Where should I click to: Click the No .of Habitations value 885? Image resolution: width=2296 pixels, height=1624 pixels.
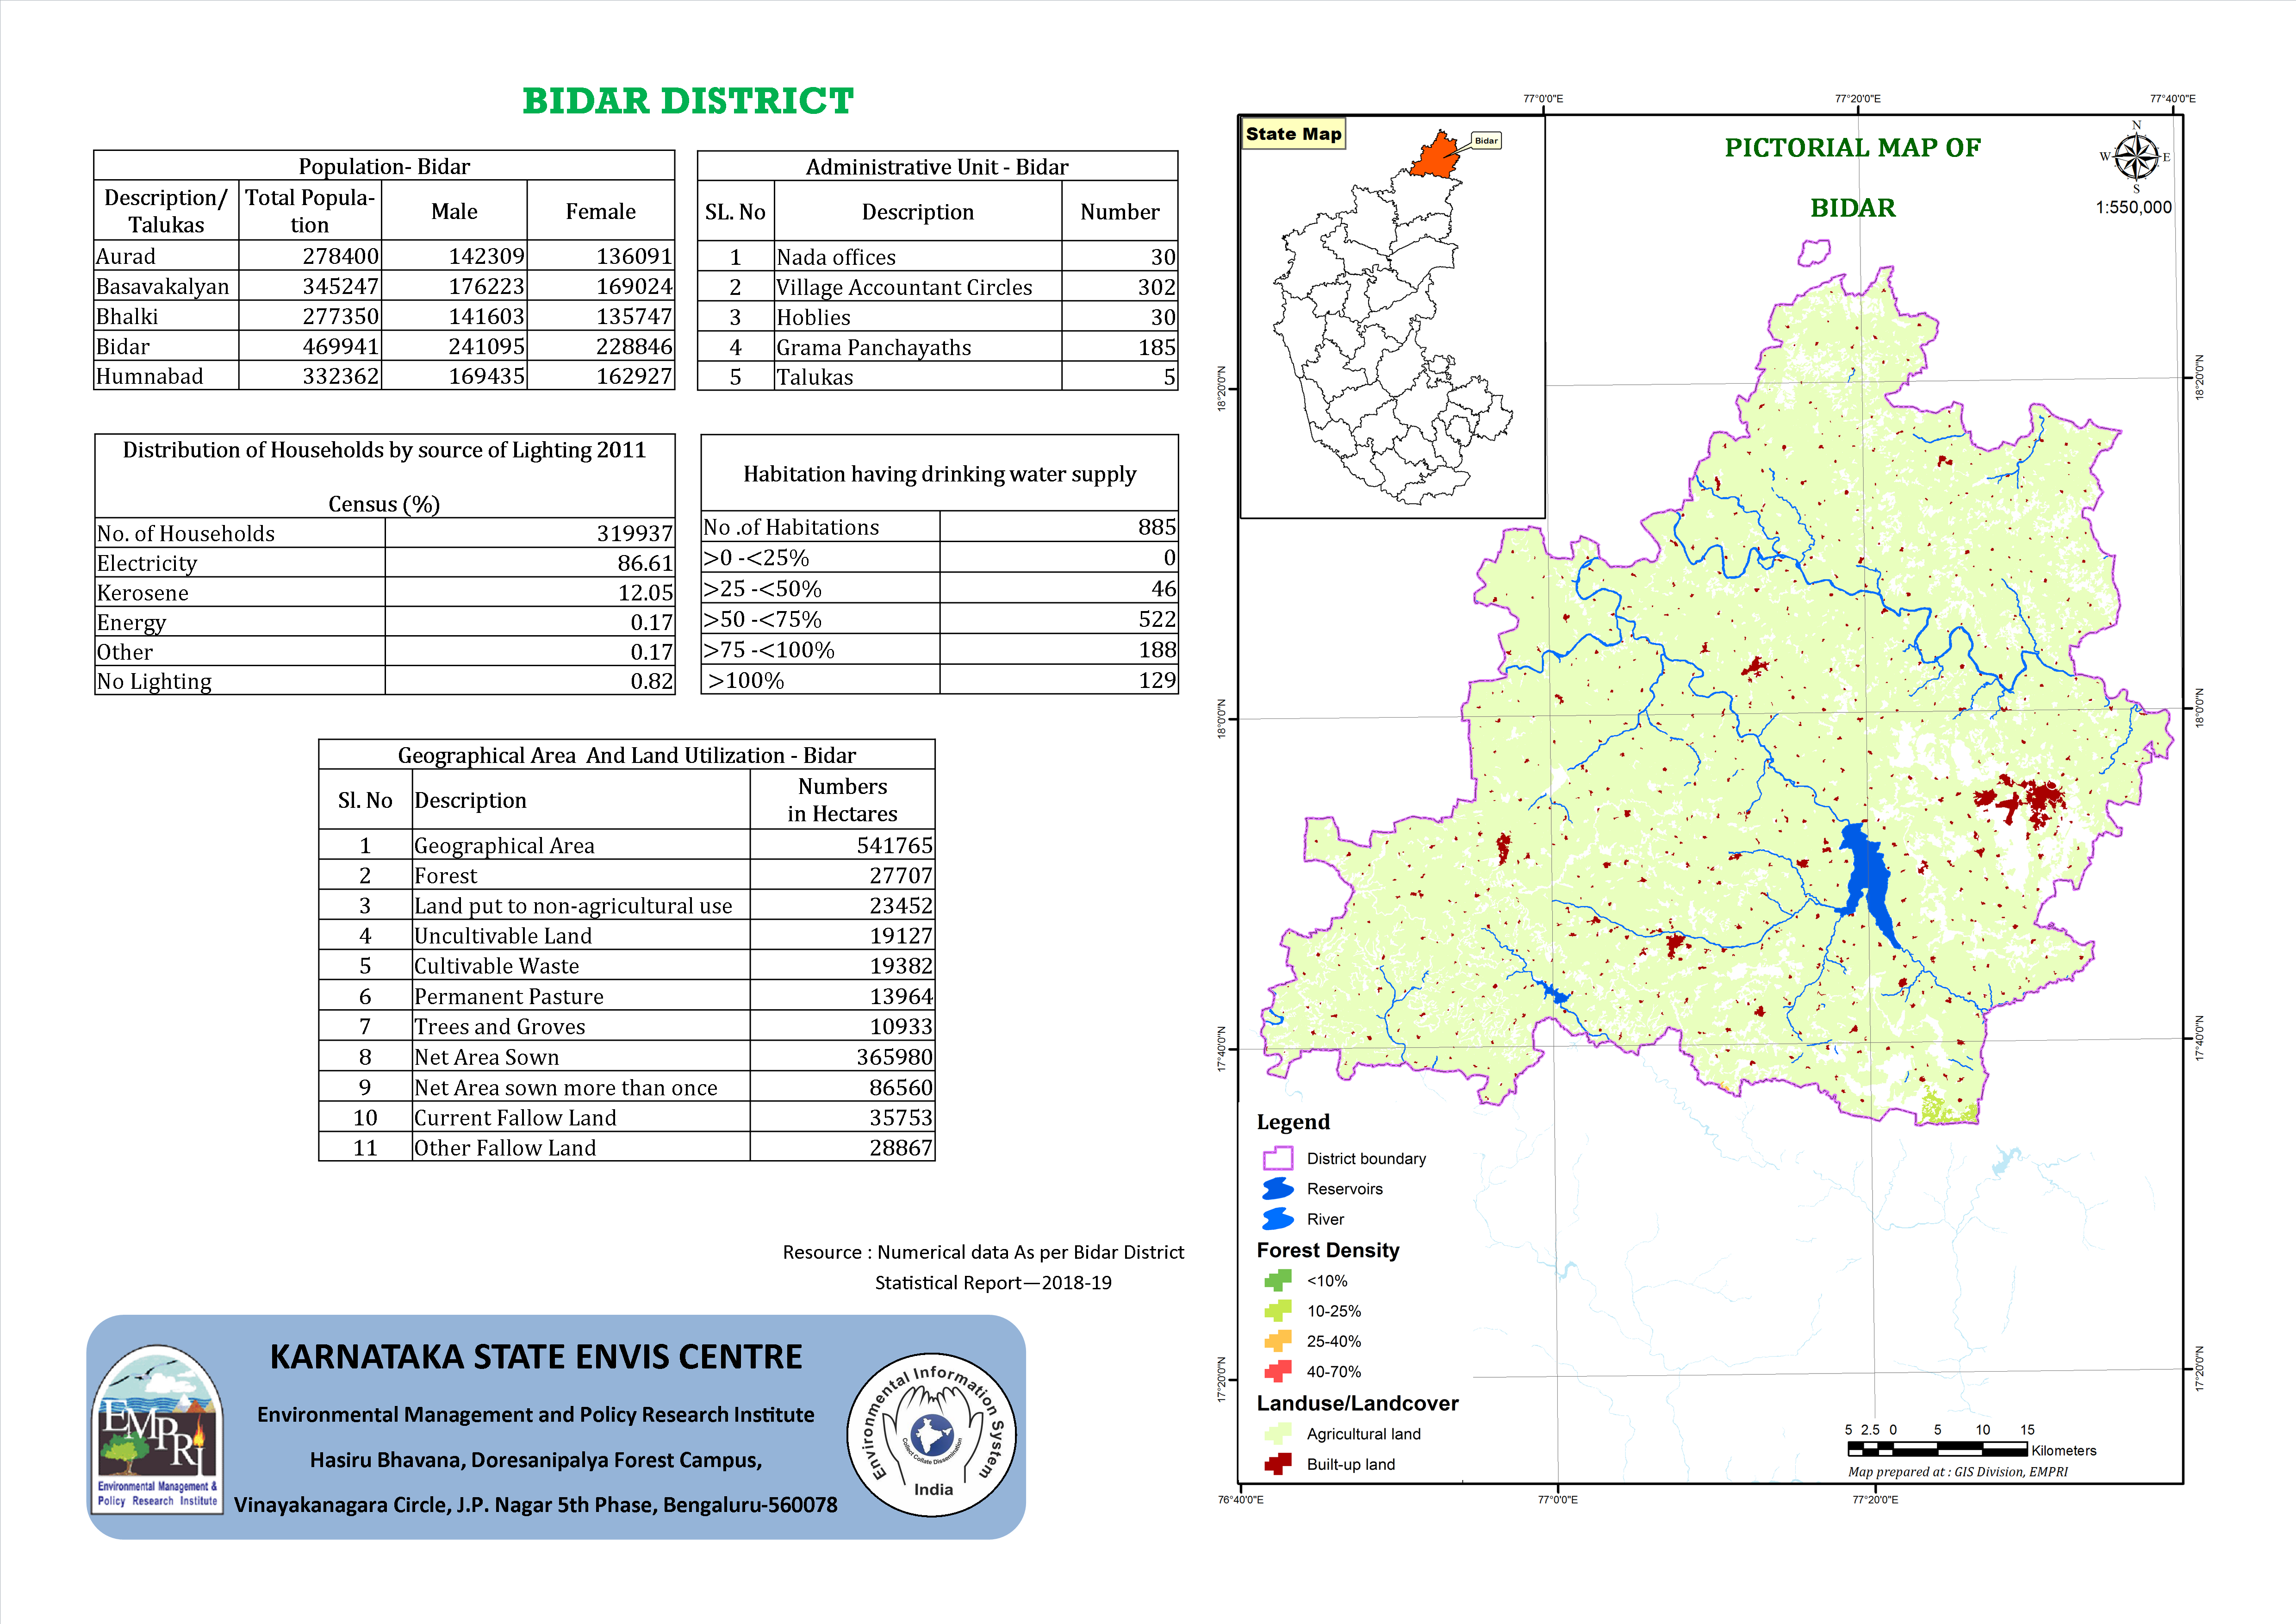[1157, 527]
